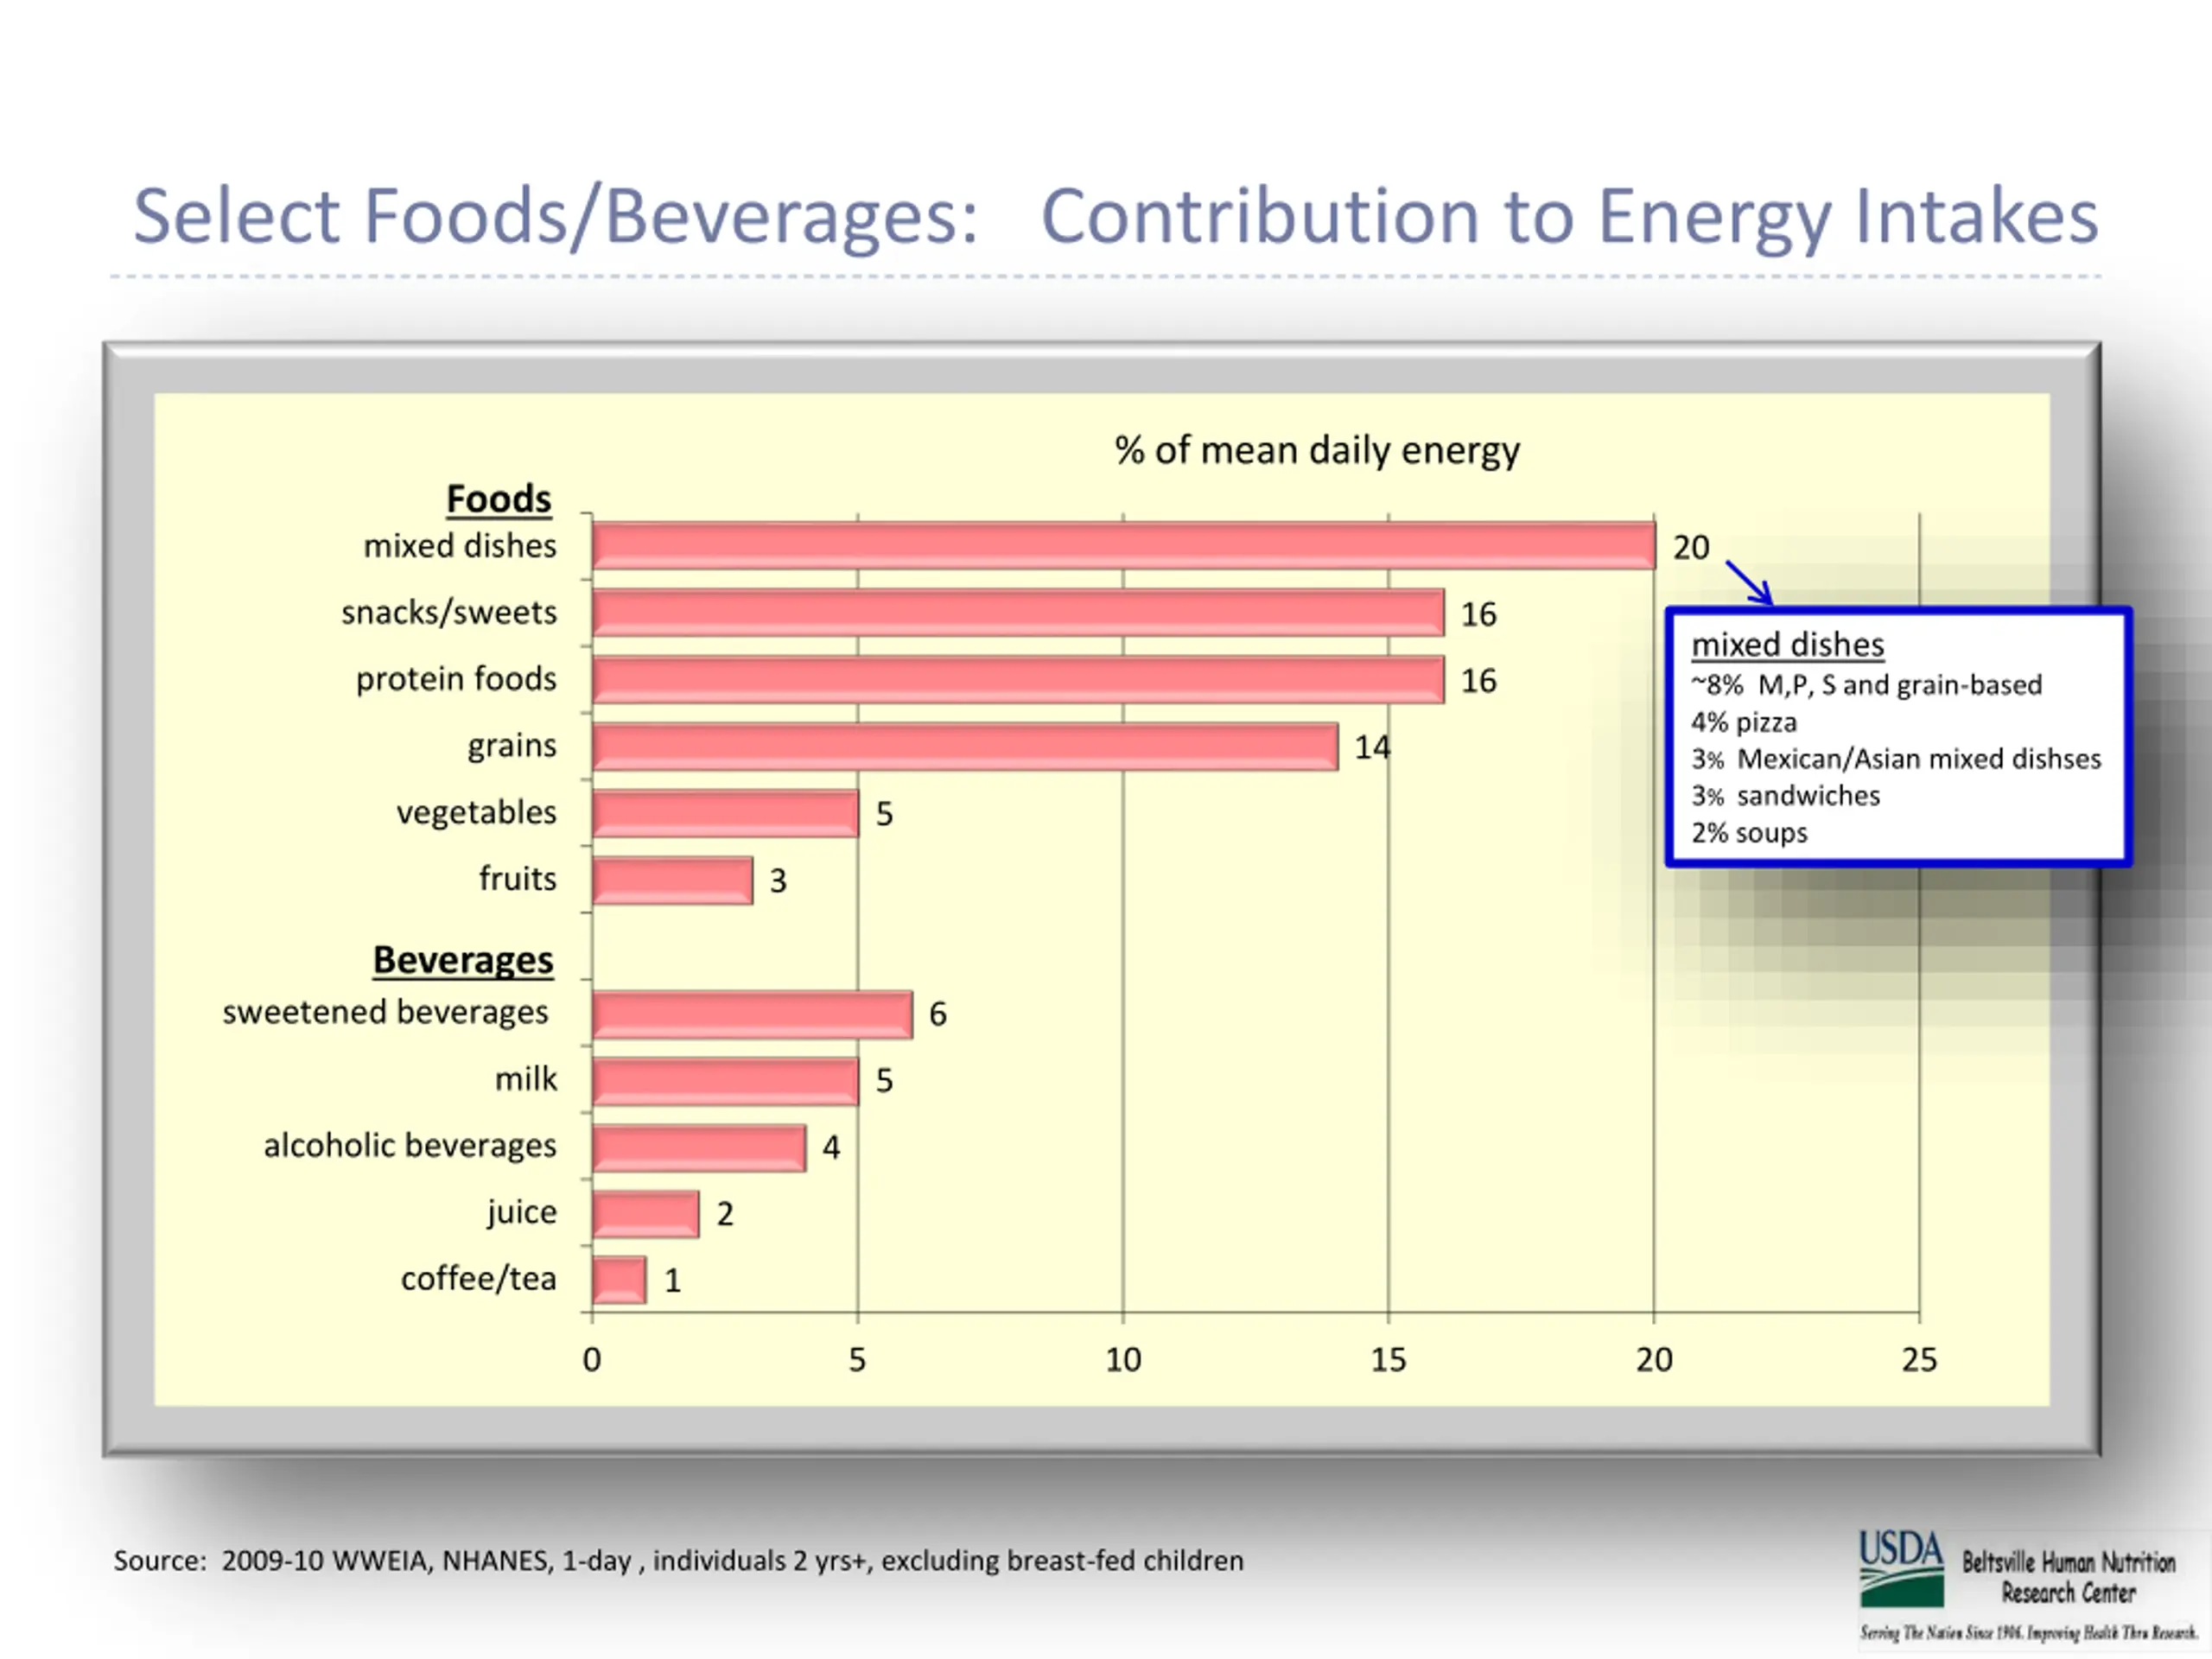Click the mixed dishes bar
Screen dimensions: 2212x1659
[x=1122, y=546]
